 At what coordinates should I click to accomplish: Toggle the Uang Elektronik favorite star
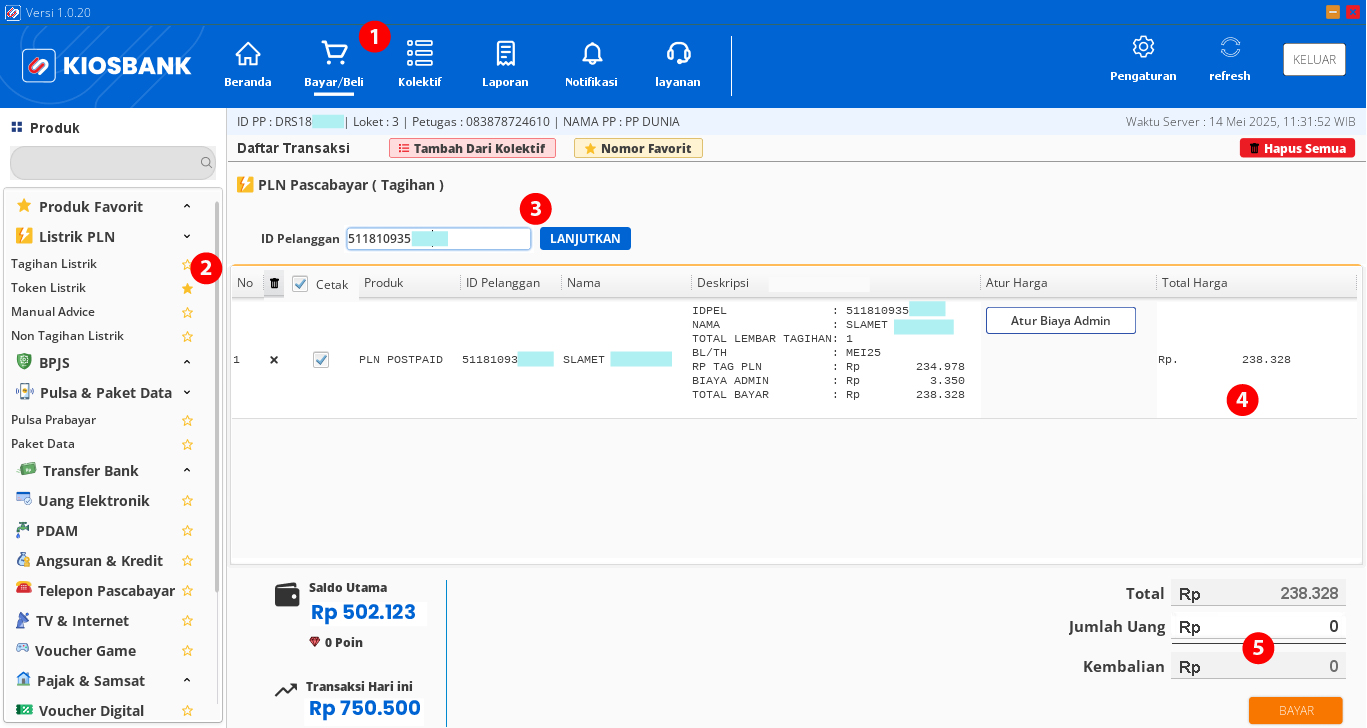coord(187,501)
